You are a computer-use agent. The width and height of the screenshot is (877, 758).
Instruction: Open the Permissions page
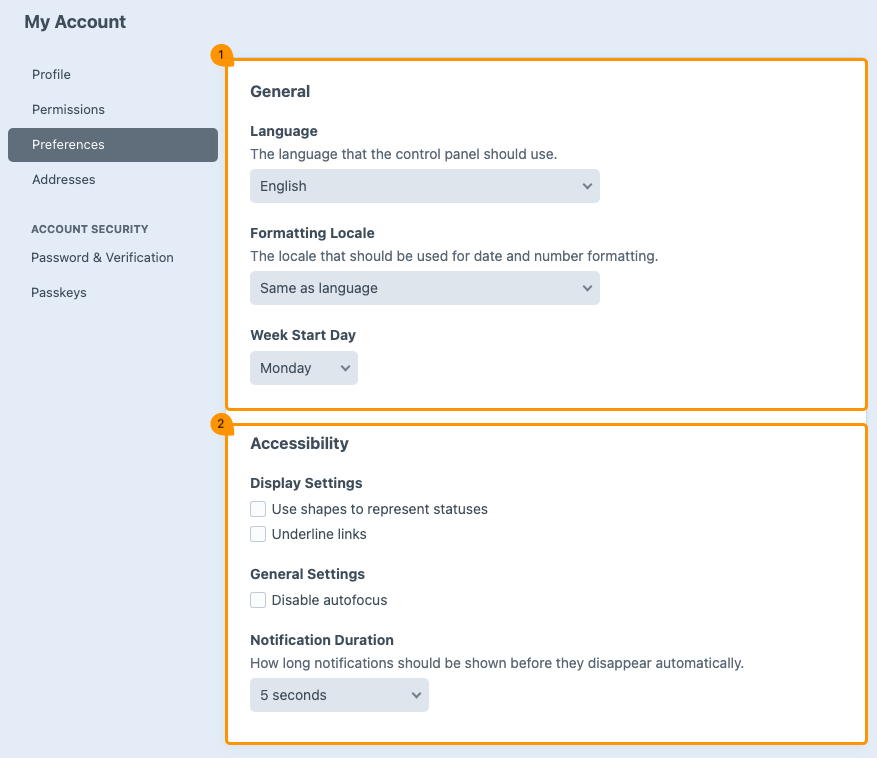[x=68, y=109]
